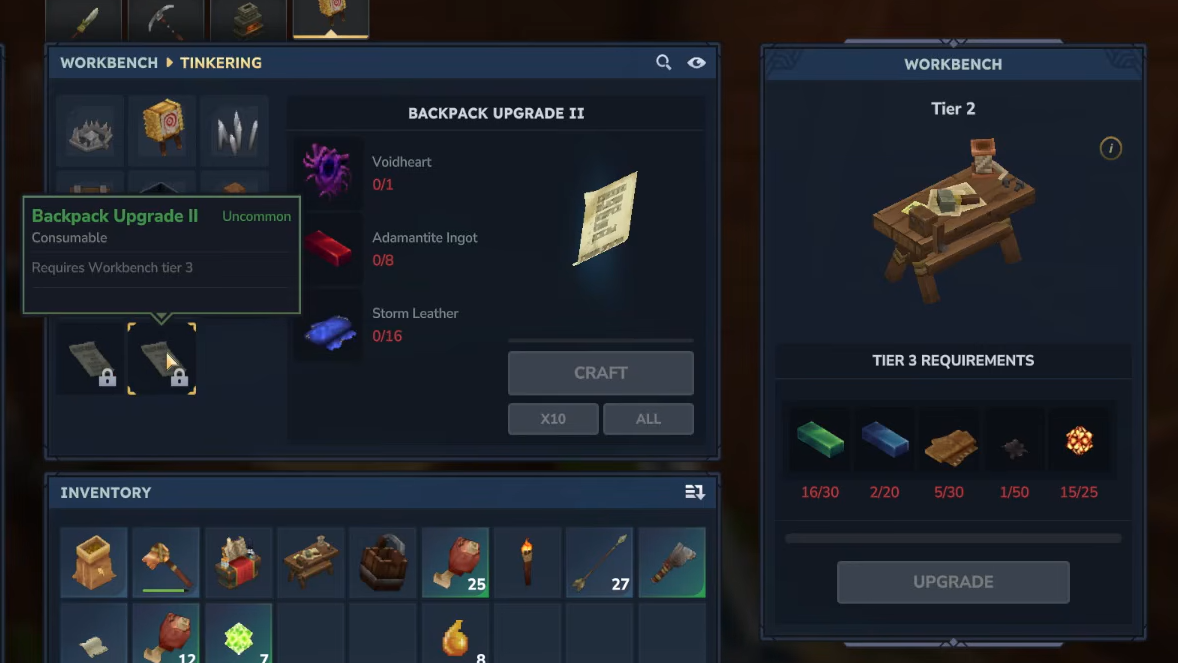Click the workbench info icon
Viewport: 1178px width, 663px height.
coord(1110,148)
